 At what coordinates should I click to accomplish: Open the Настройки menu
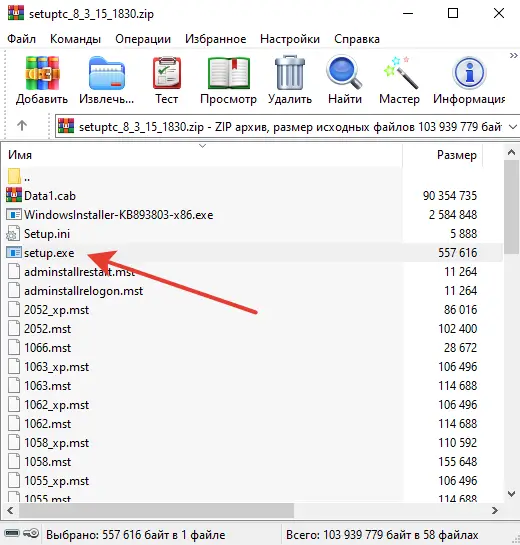point(290,39)
